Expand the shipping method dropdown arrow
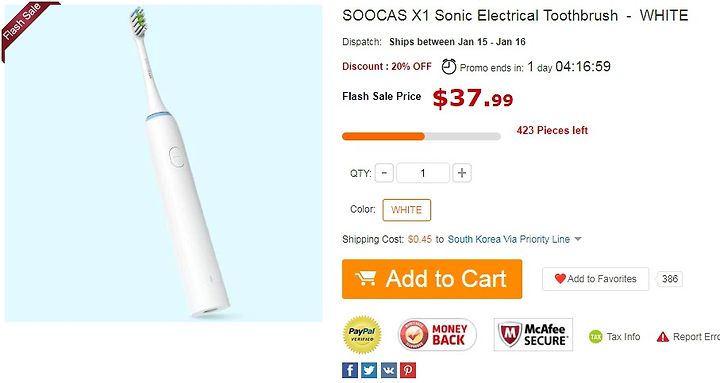 pyautogui.click(x=578, y=239)
